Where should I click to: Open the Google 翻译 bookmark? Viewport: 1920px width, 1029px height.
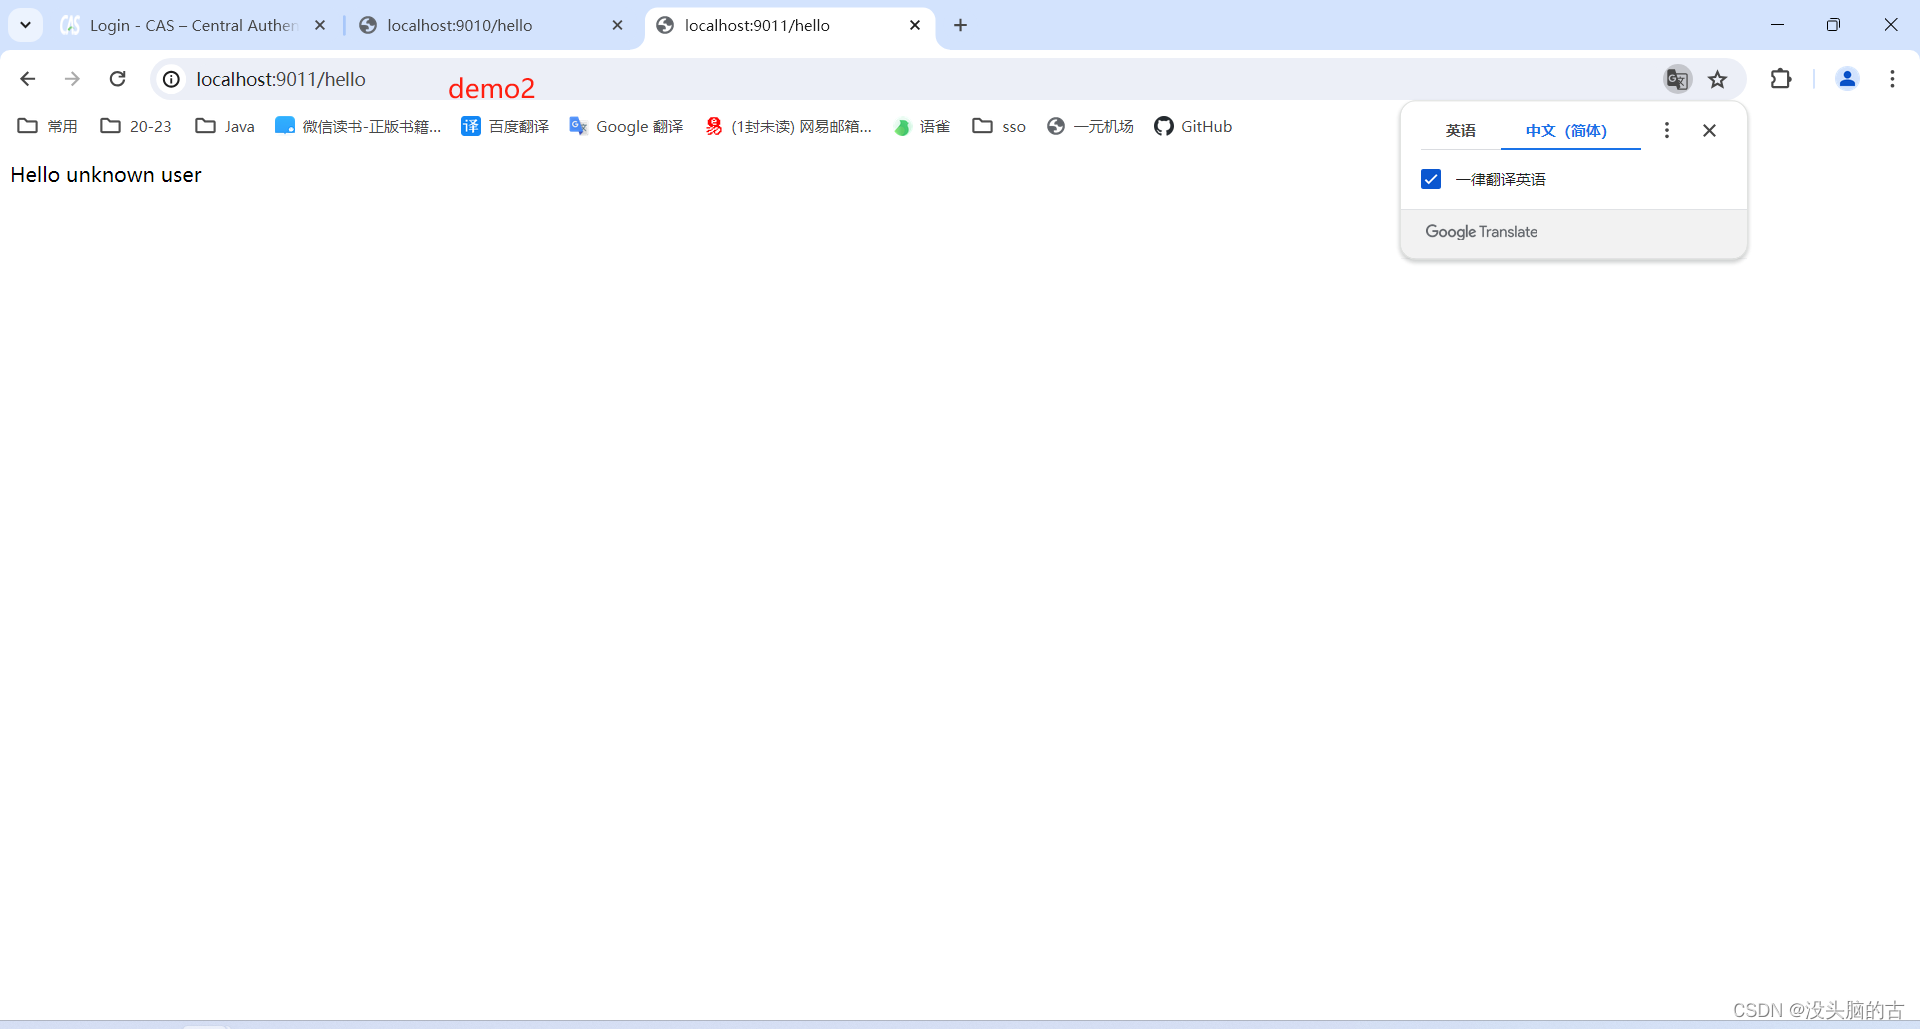(x=626, y=126)
